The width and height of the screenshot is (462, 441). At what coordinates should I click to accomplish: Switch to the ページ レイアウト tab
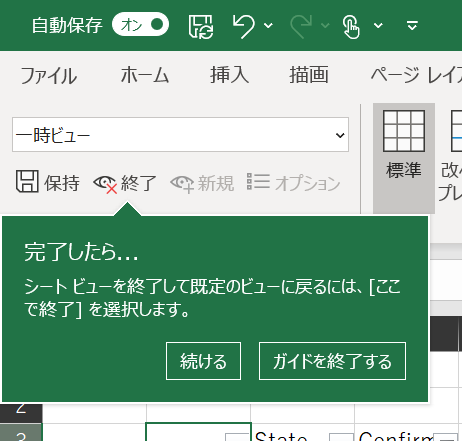(x=416, y=75)
